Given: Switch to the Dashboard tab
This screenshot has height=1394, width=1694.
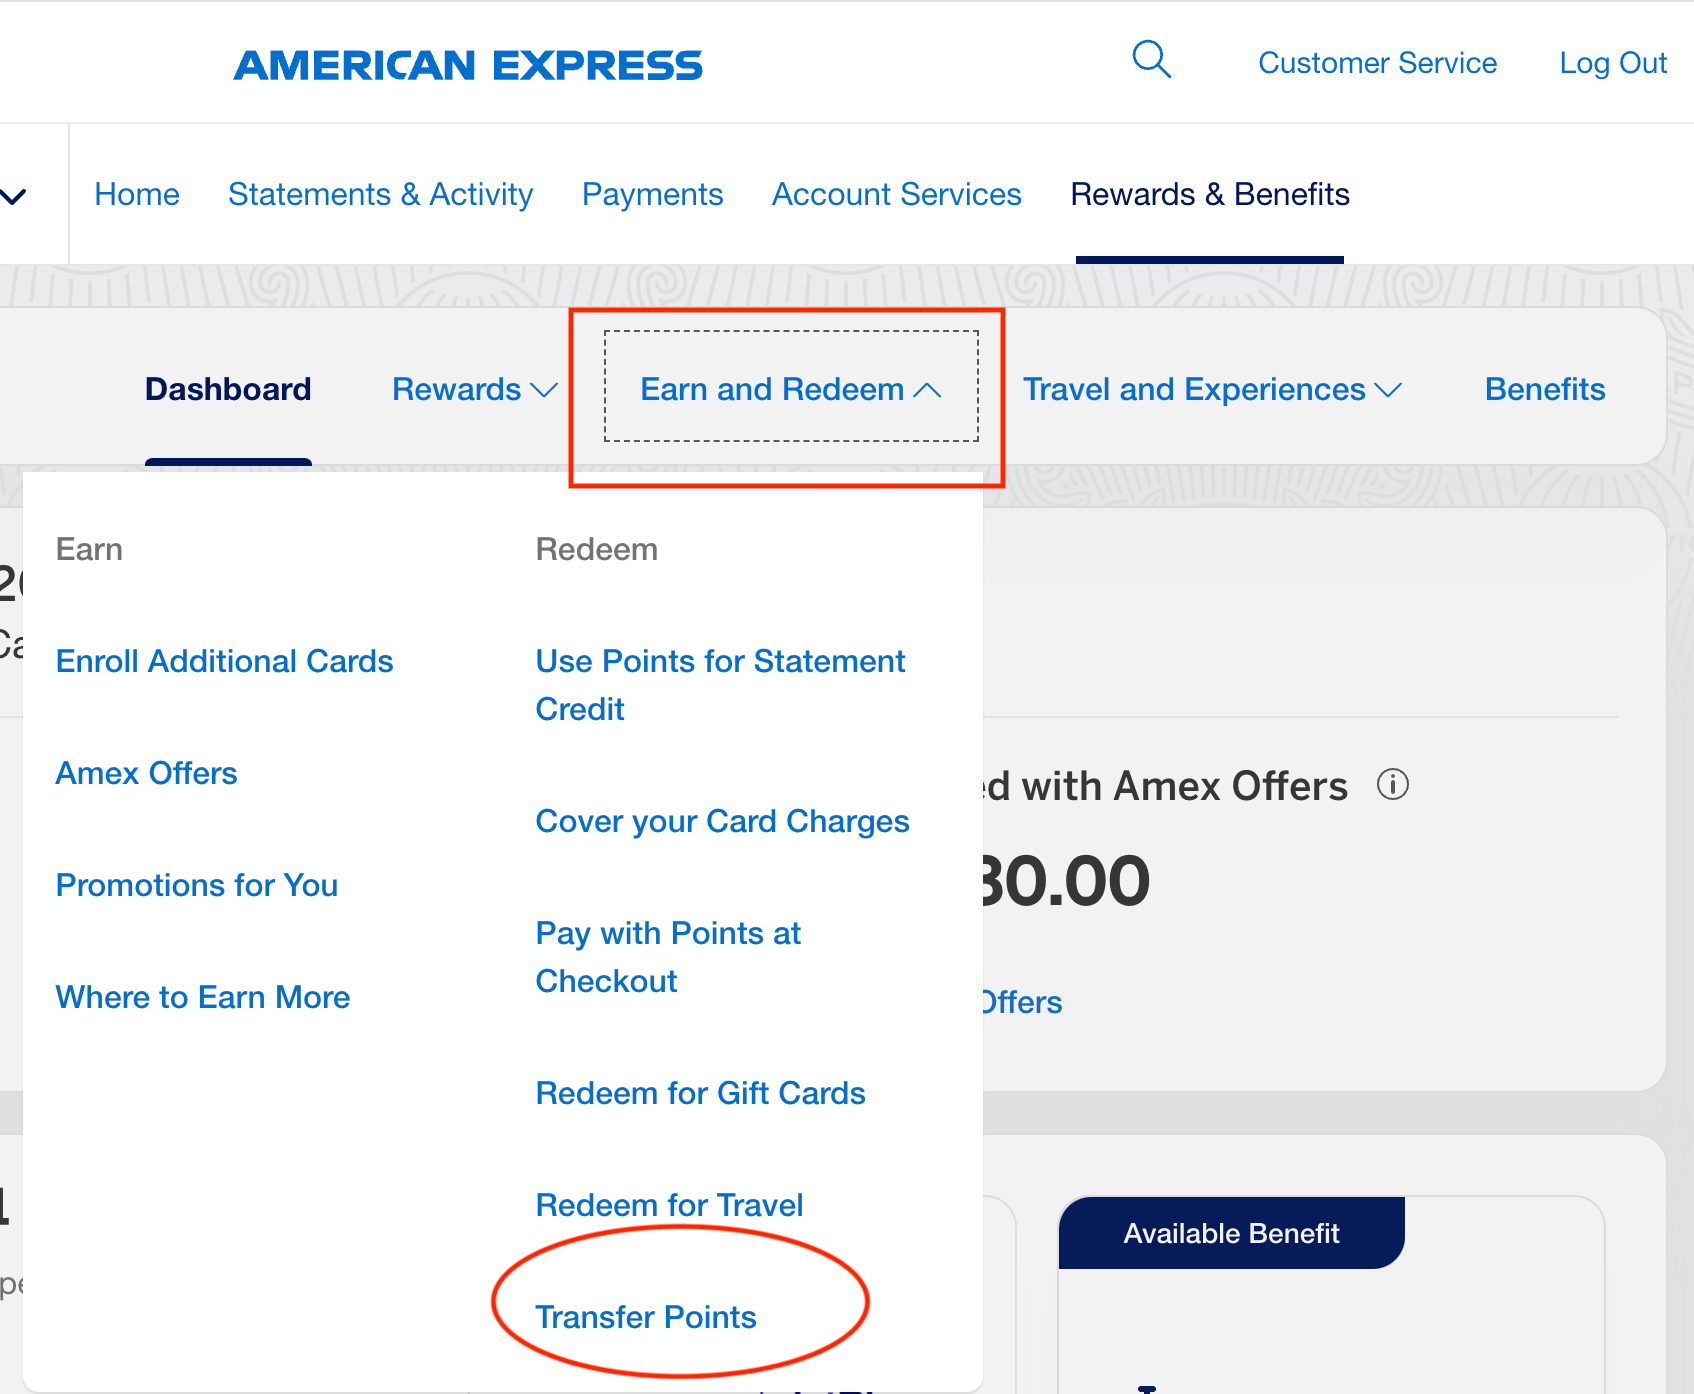Looking at the screenshot, I should pyautogui.click(x=228, y=390).
